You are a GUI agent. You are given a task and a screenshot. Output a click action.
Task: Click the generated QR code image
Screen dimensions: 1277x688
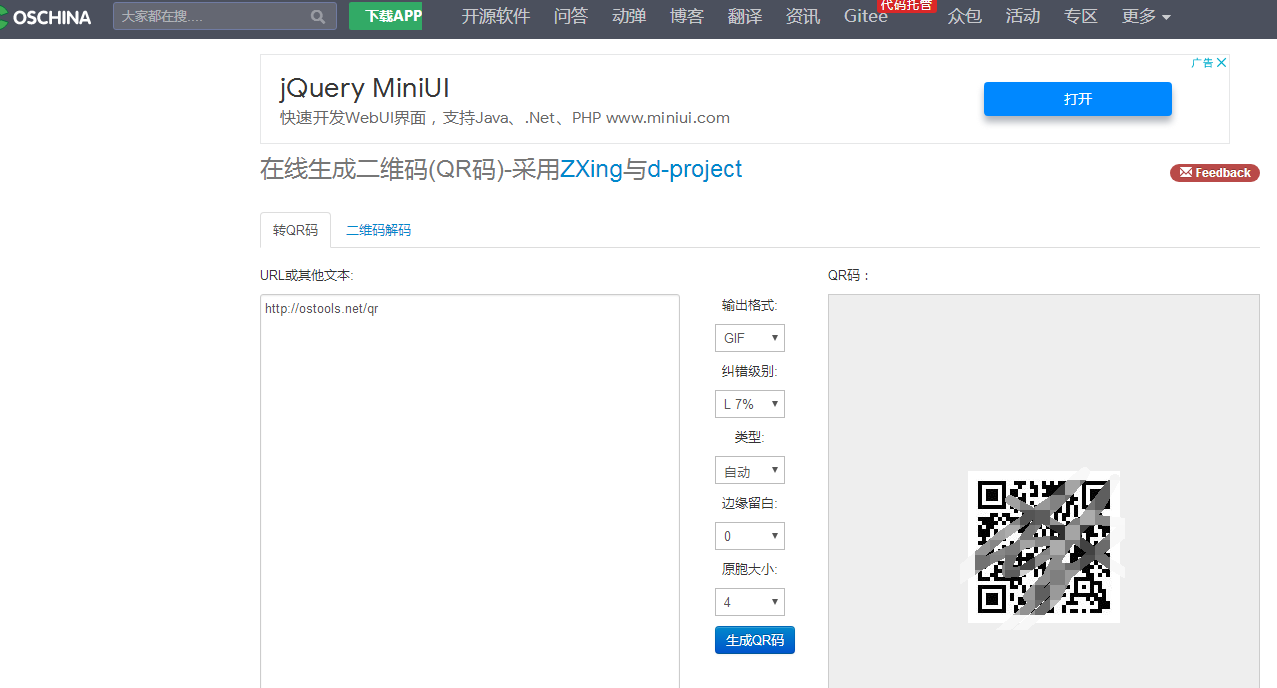tap(1044, 546)
